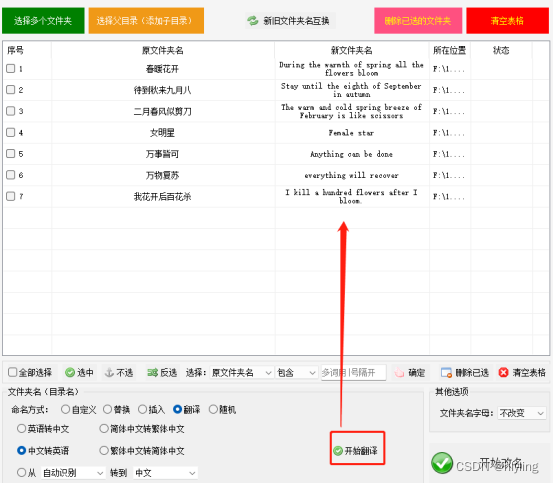Open the 包含 condition dropdown
This screenshot has width=554, height=483.
tap(296, 372)
